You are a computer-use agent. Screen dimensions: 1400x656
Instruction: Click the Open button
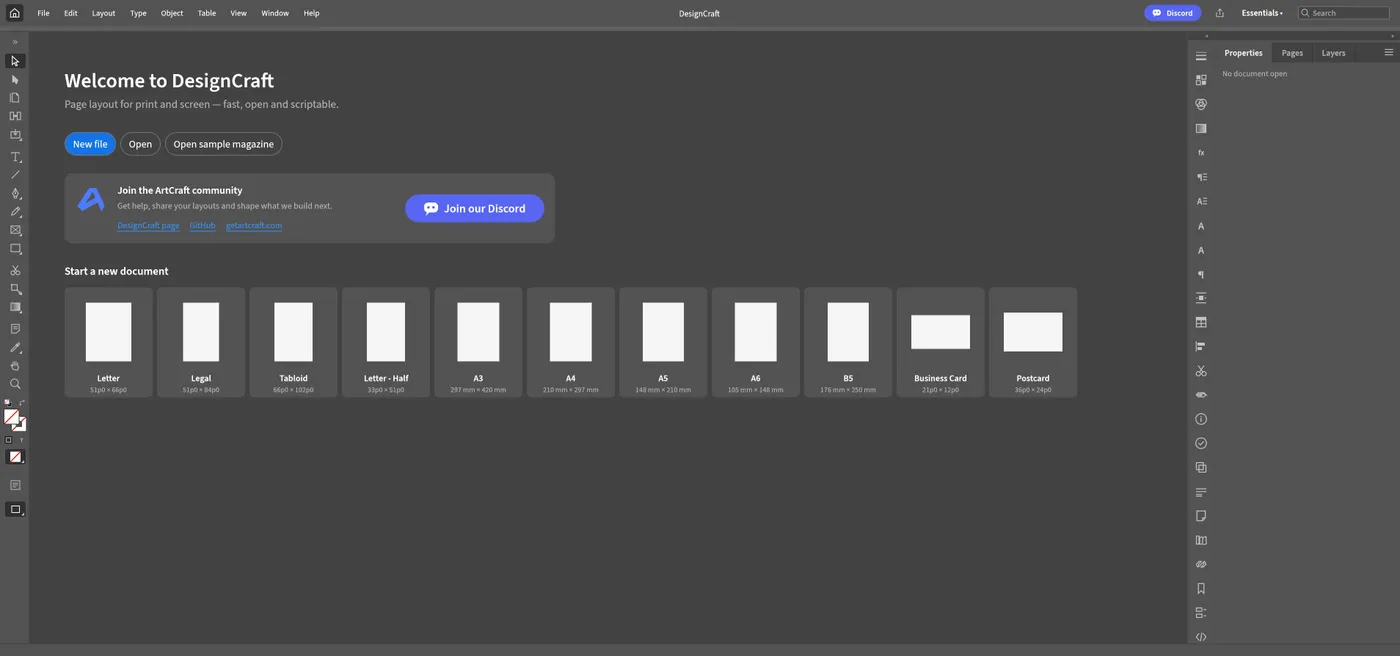pyautogui.click(x=140, y=144)
